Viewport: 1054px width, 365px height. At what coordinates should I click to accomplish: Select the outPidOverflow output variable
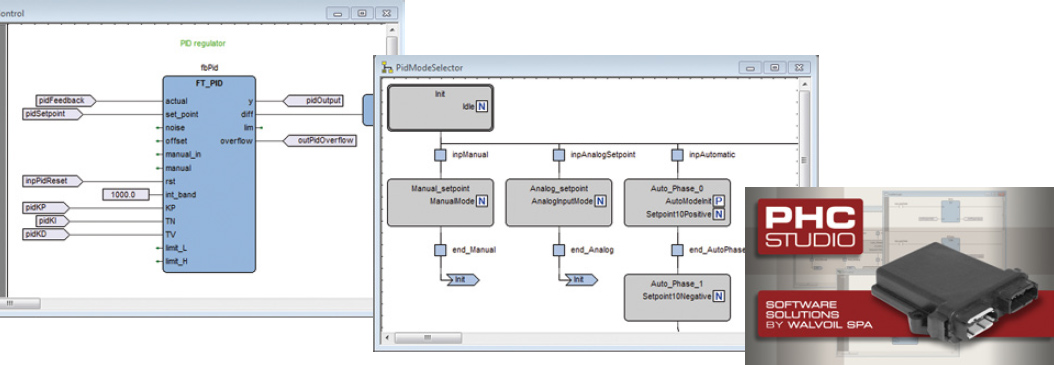319,140
